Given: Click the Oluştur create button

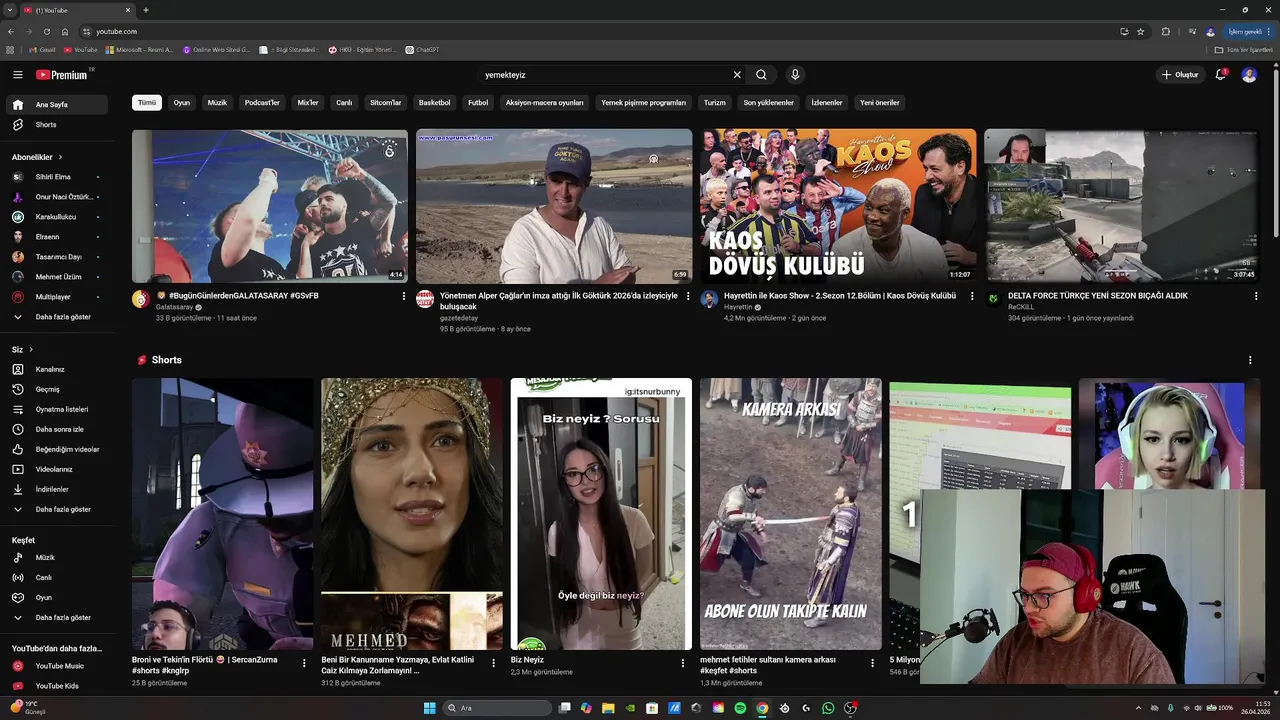Looking at the screenshot, I should pyautogui.click(x=1180, y=75).
